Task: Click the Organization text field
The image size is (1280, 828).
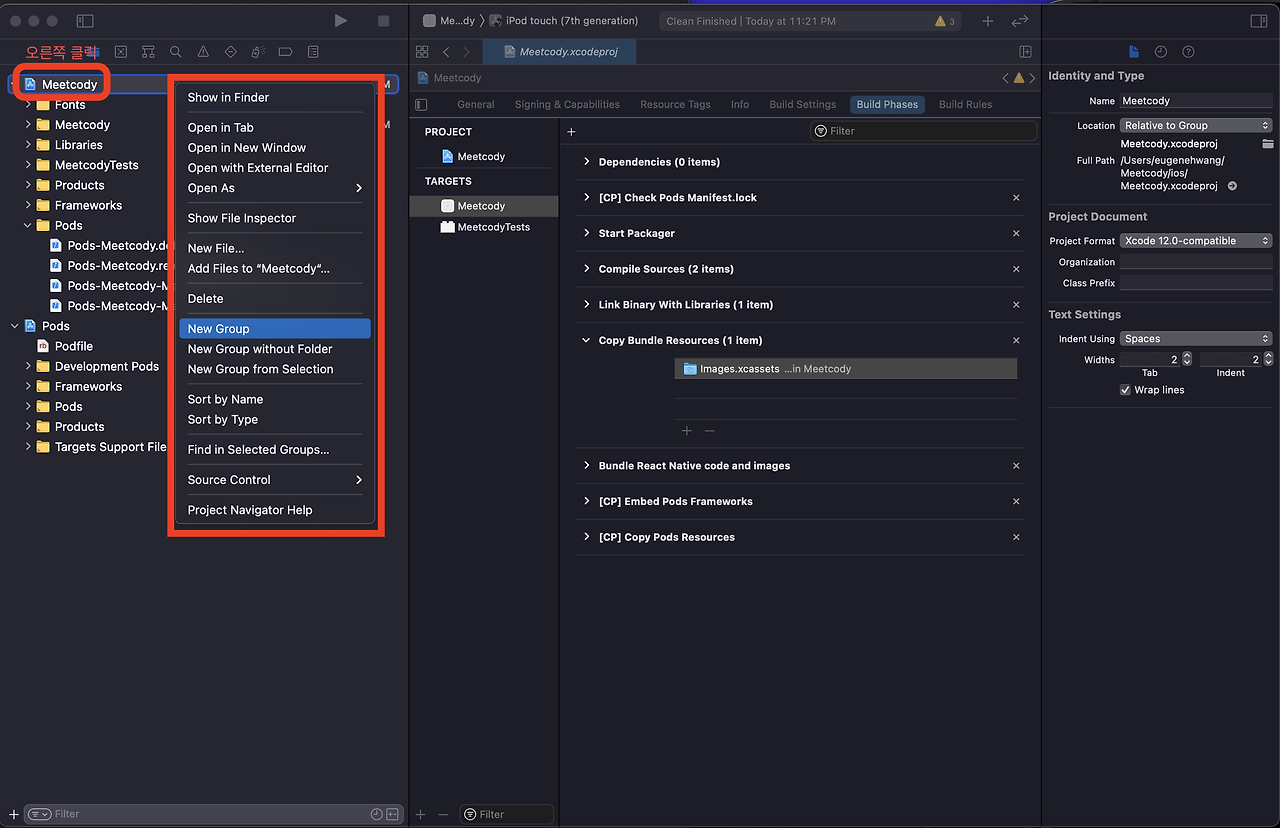Action: click(1195, 262)
